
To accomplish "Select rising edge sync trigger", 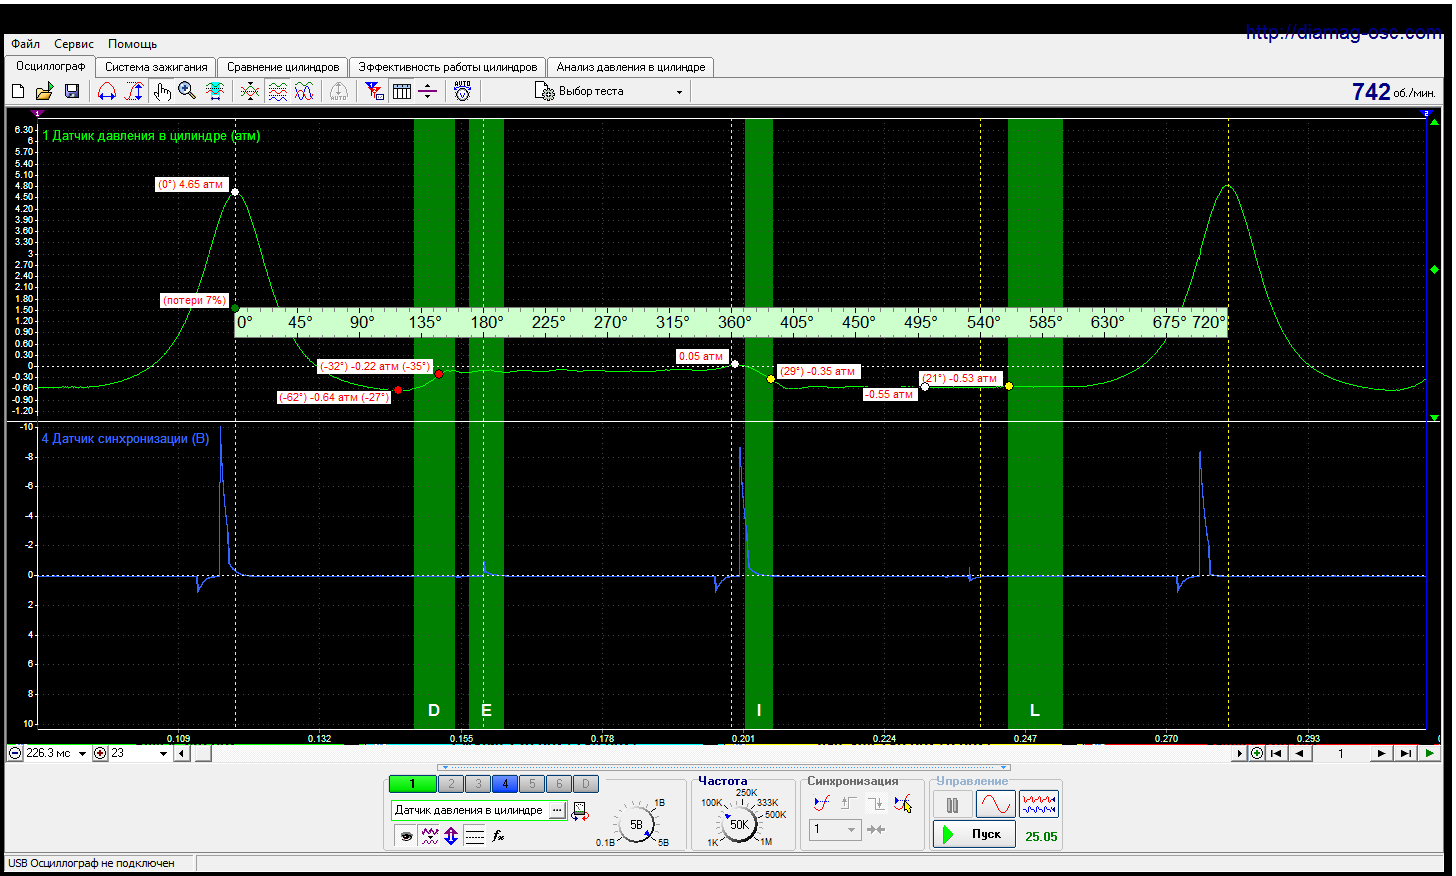I will point(849,803).
